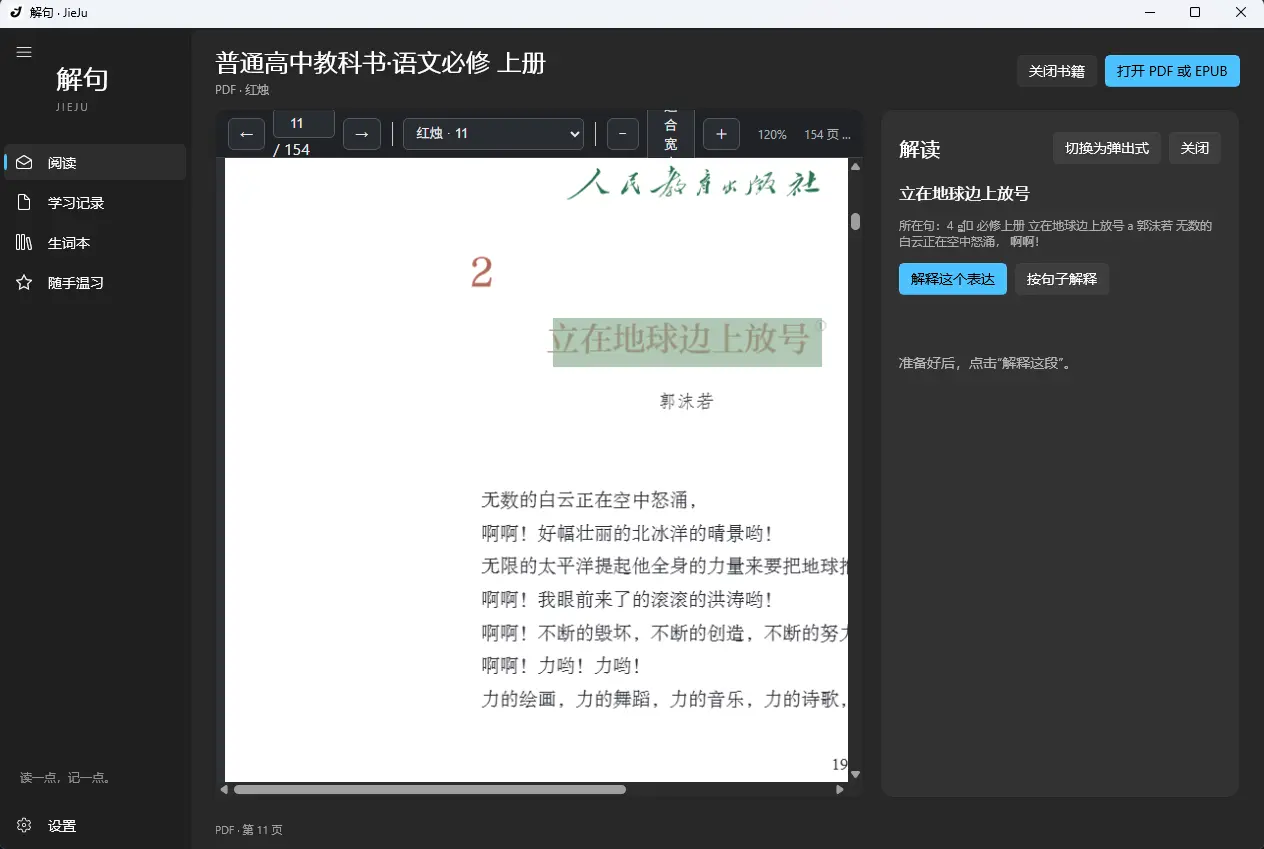Click the 解释这个表达 button
The height and width of the screenshot is (849, 1264).
[953, 279]
